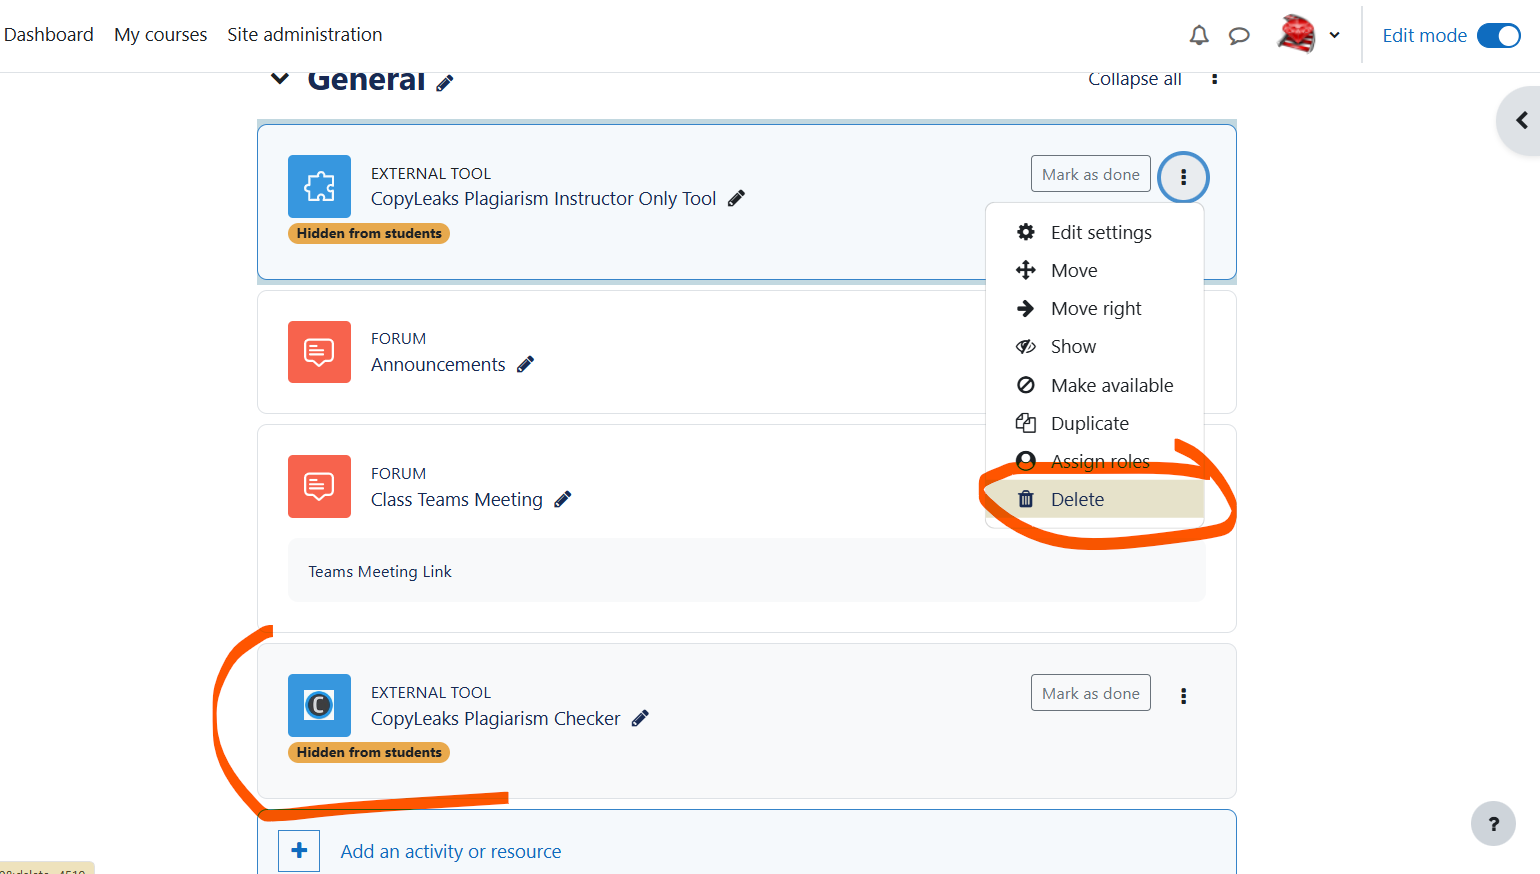Rename Class Teams Meeting via pencil icon
This screenshot has width=1540, height=874.
pos(563,499)
